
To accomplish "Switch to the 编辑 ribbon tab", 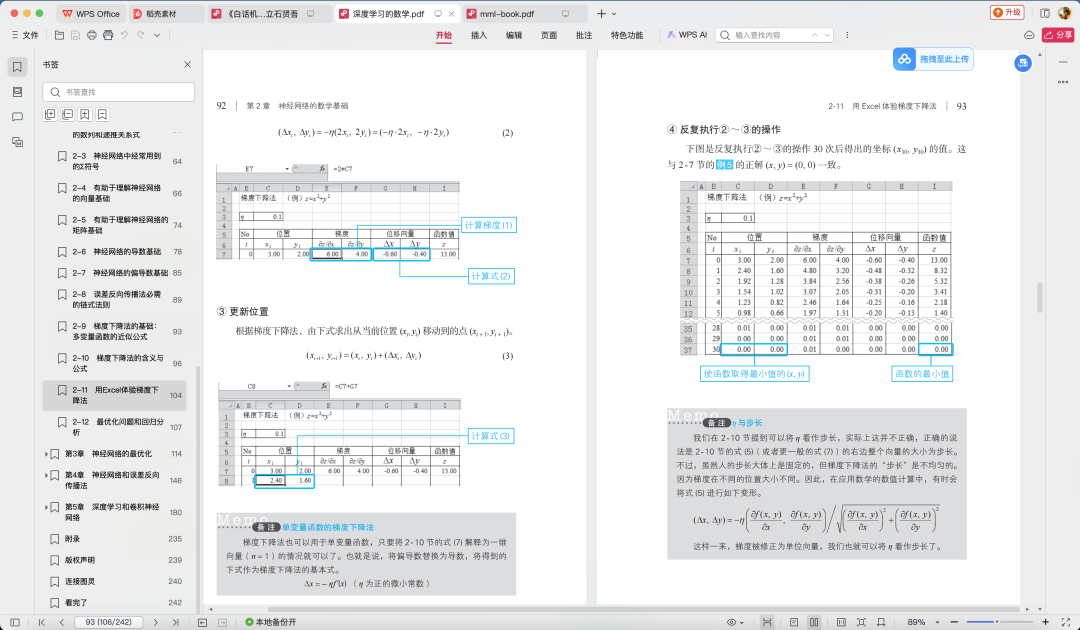I will click(514, 35).
